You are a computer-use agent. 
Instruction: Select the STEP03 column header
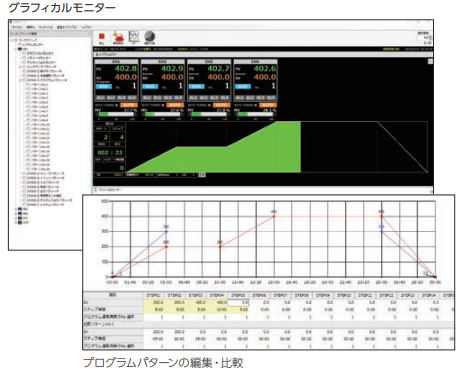point(196,295)
